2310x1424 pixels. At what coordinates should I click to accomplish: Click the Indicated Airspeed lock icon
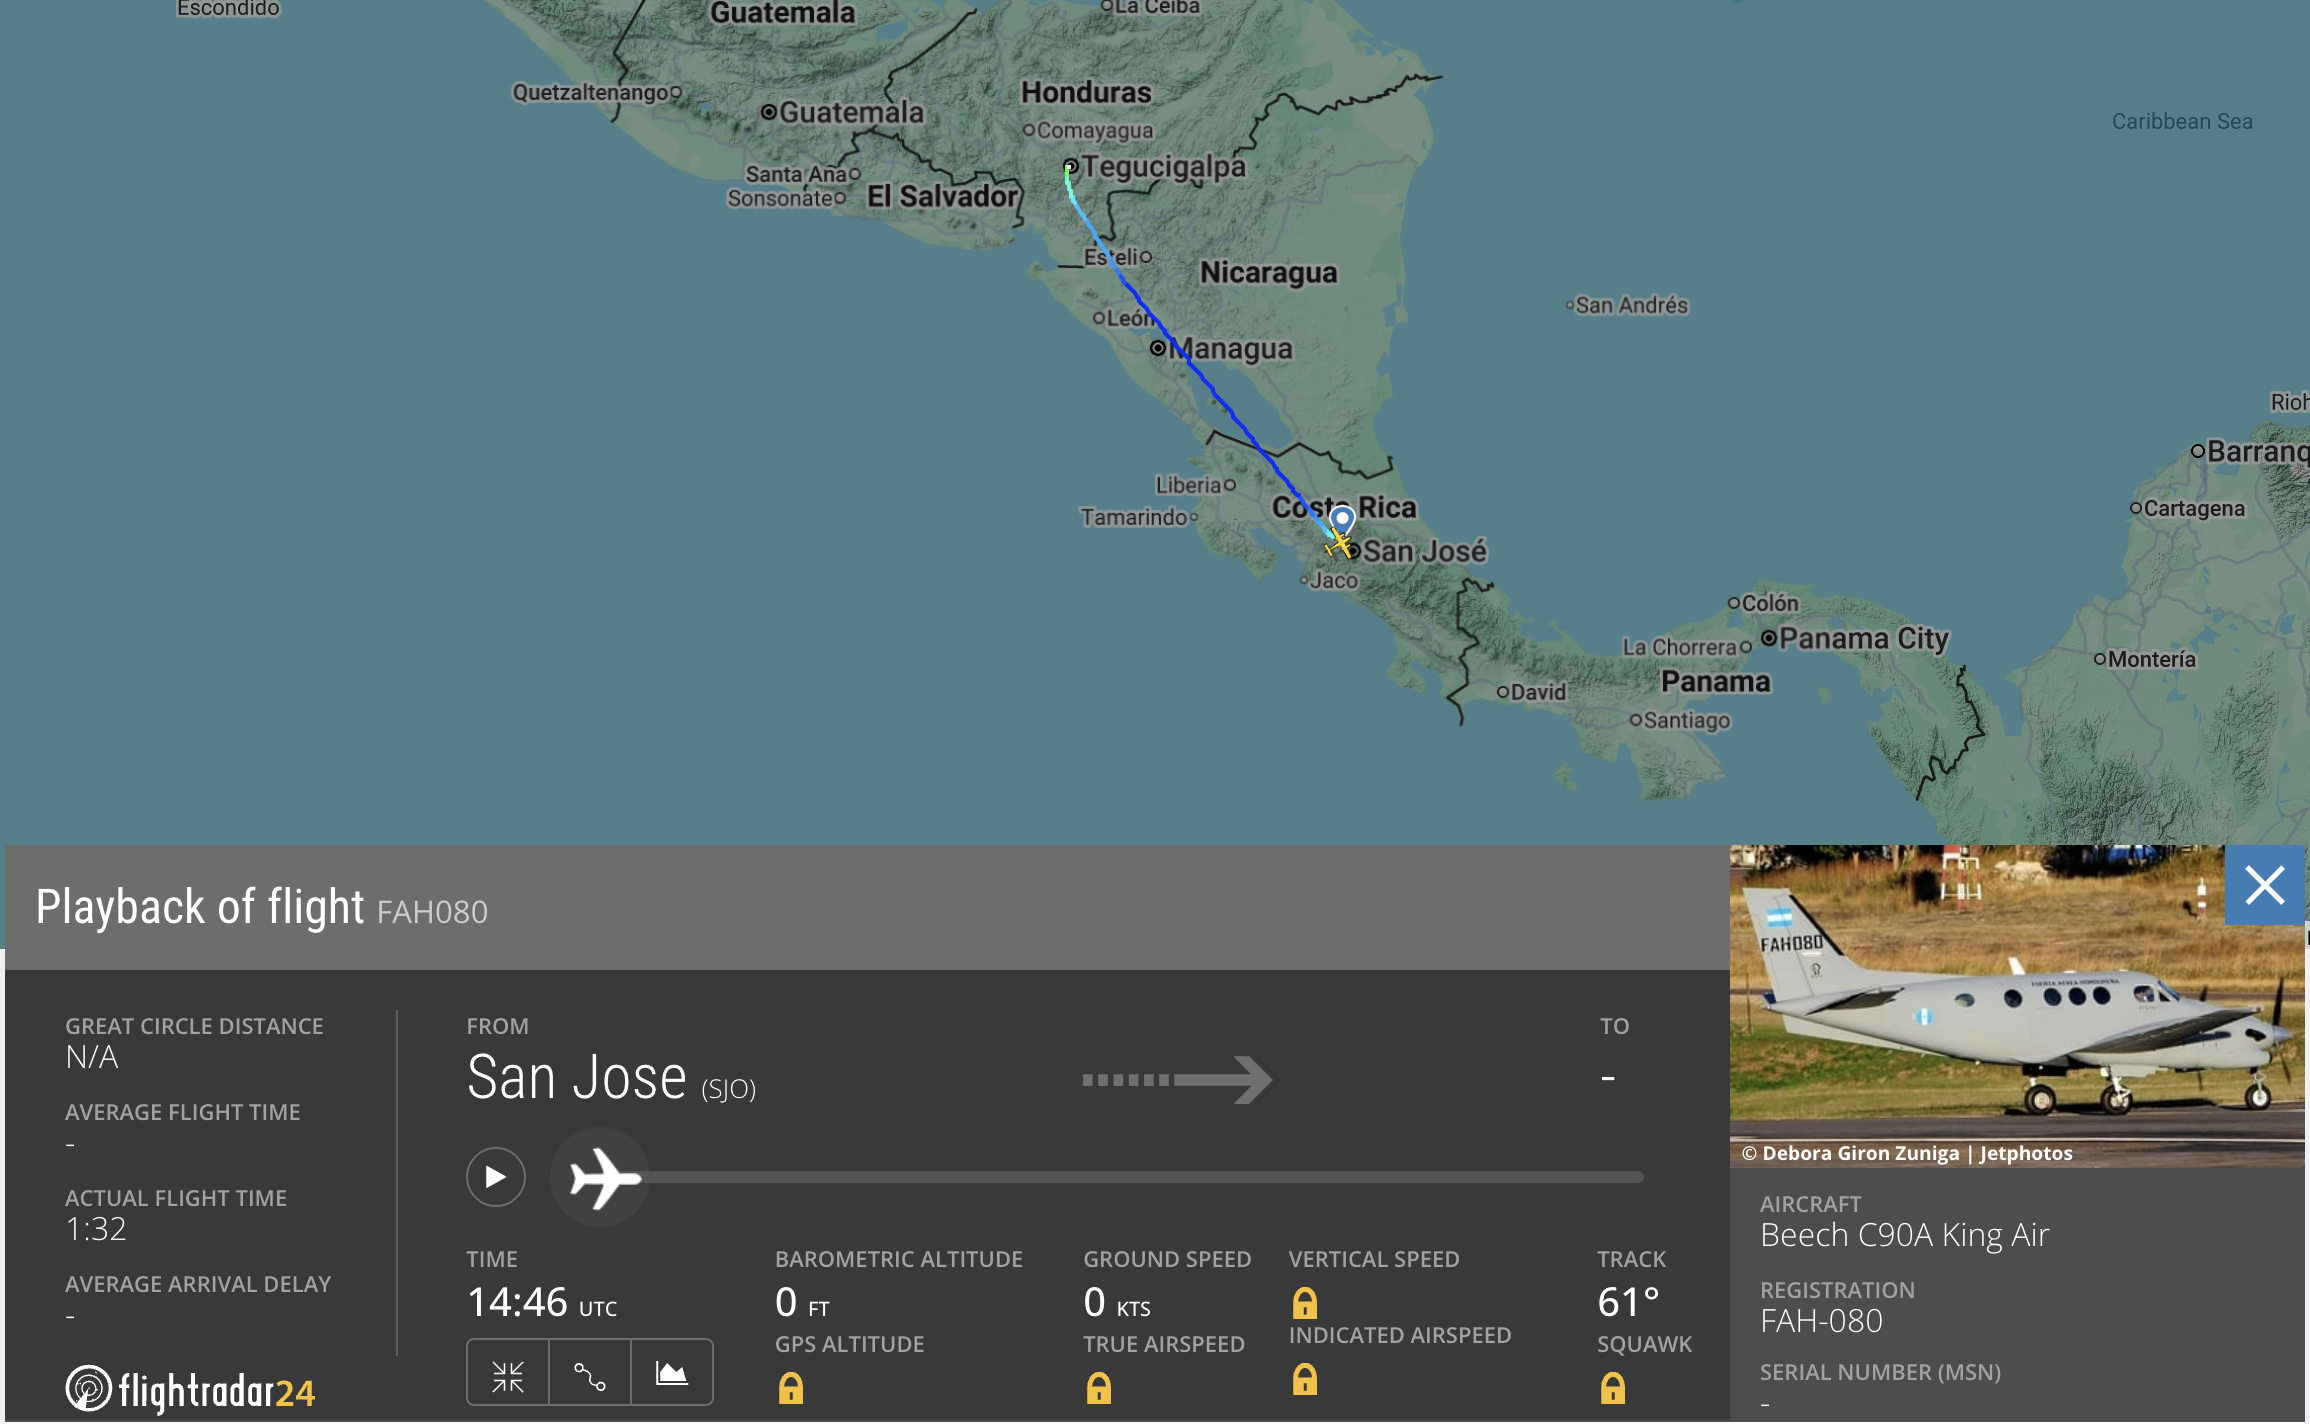(1304, 1380)
